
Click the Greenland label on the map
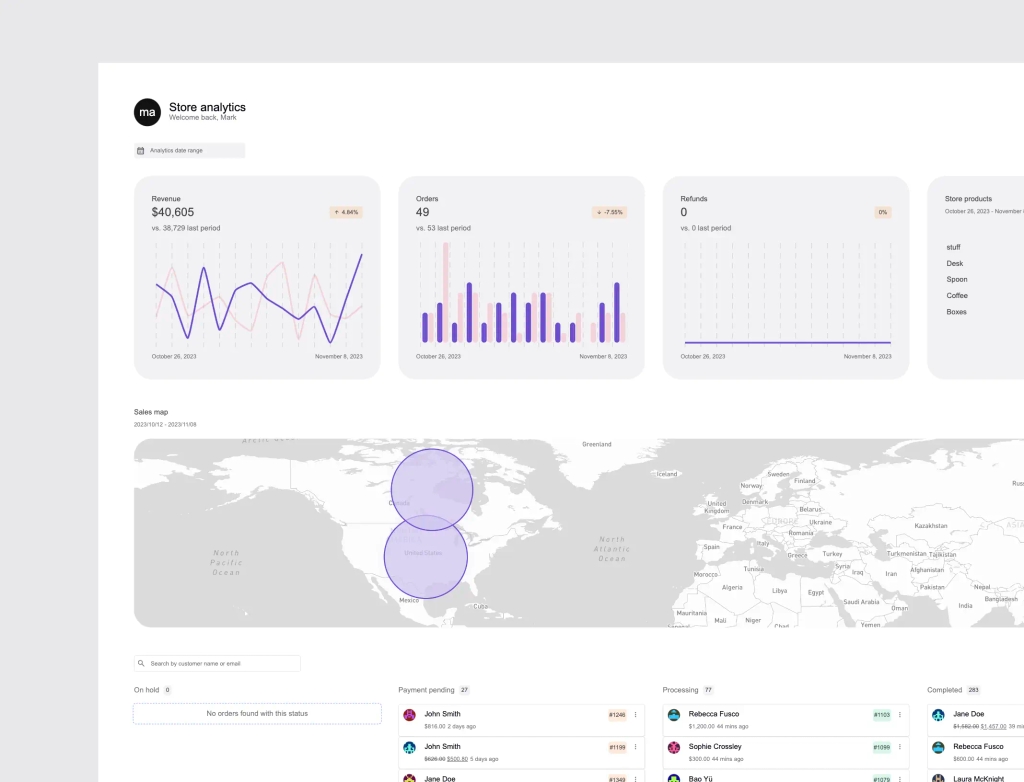(x=596, y=444)
